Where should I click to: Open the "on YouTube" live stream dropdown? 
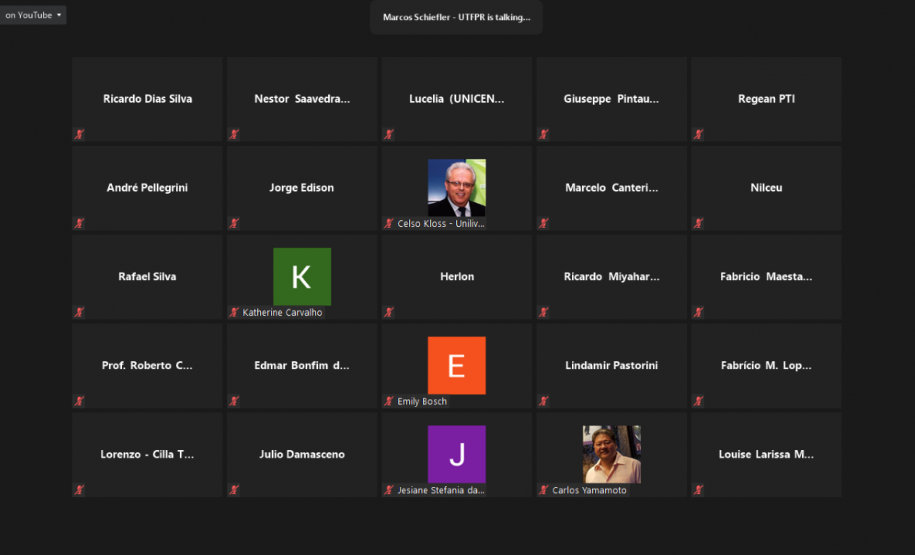33,15
